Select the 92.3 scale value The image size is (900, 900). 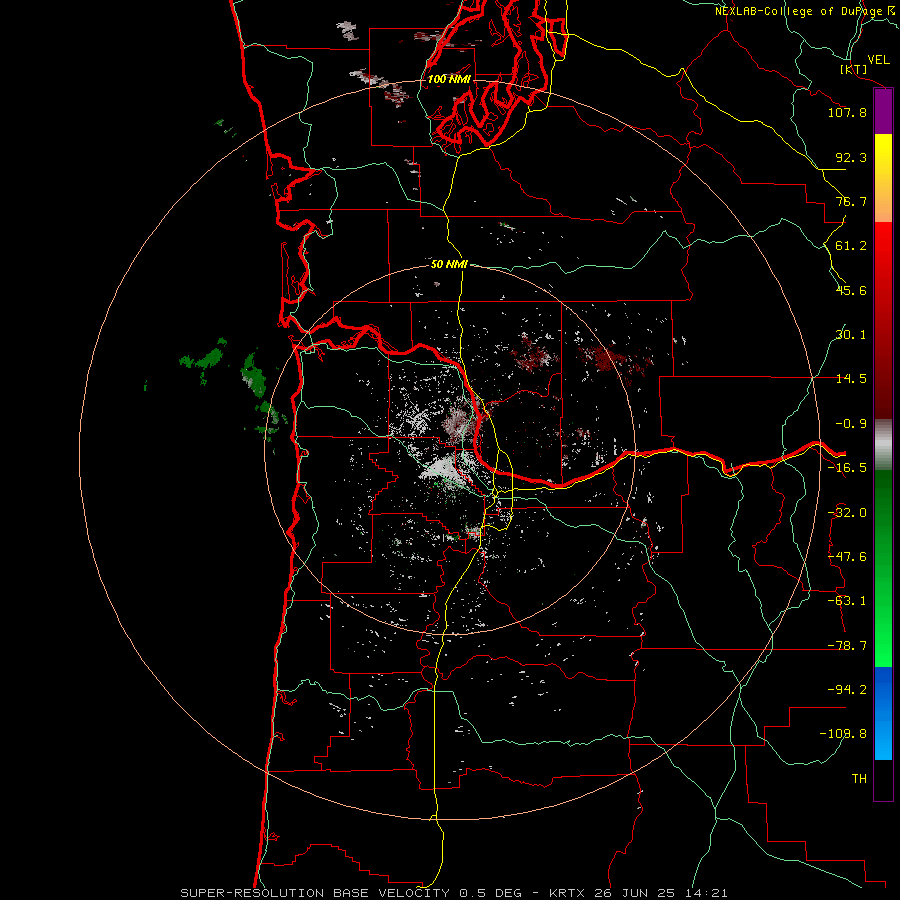click(851, 157)
